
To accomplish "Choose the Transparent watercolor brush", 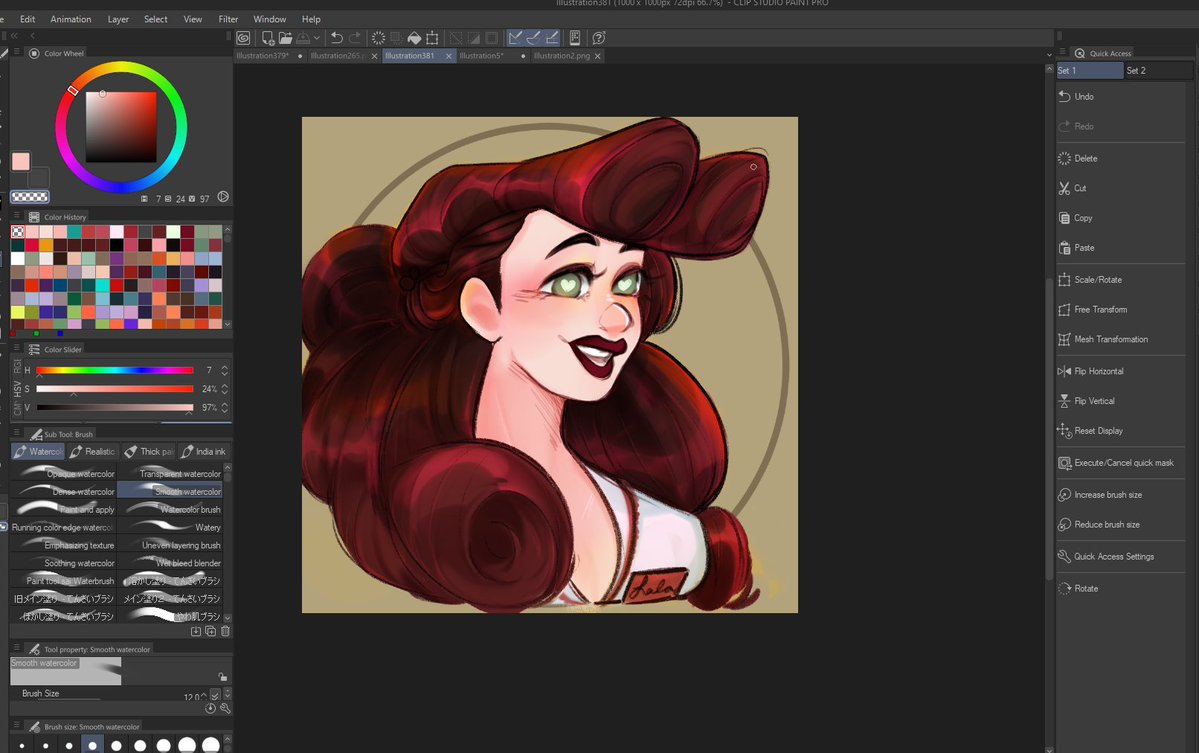I will (x=170, y=473).
